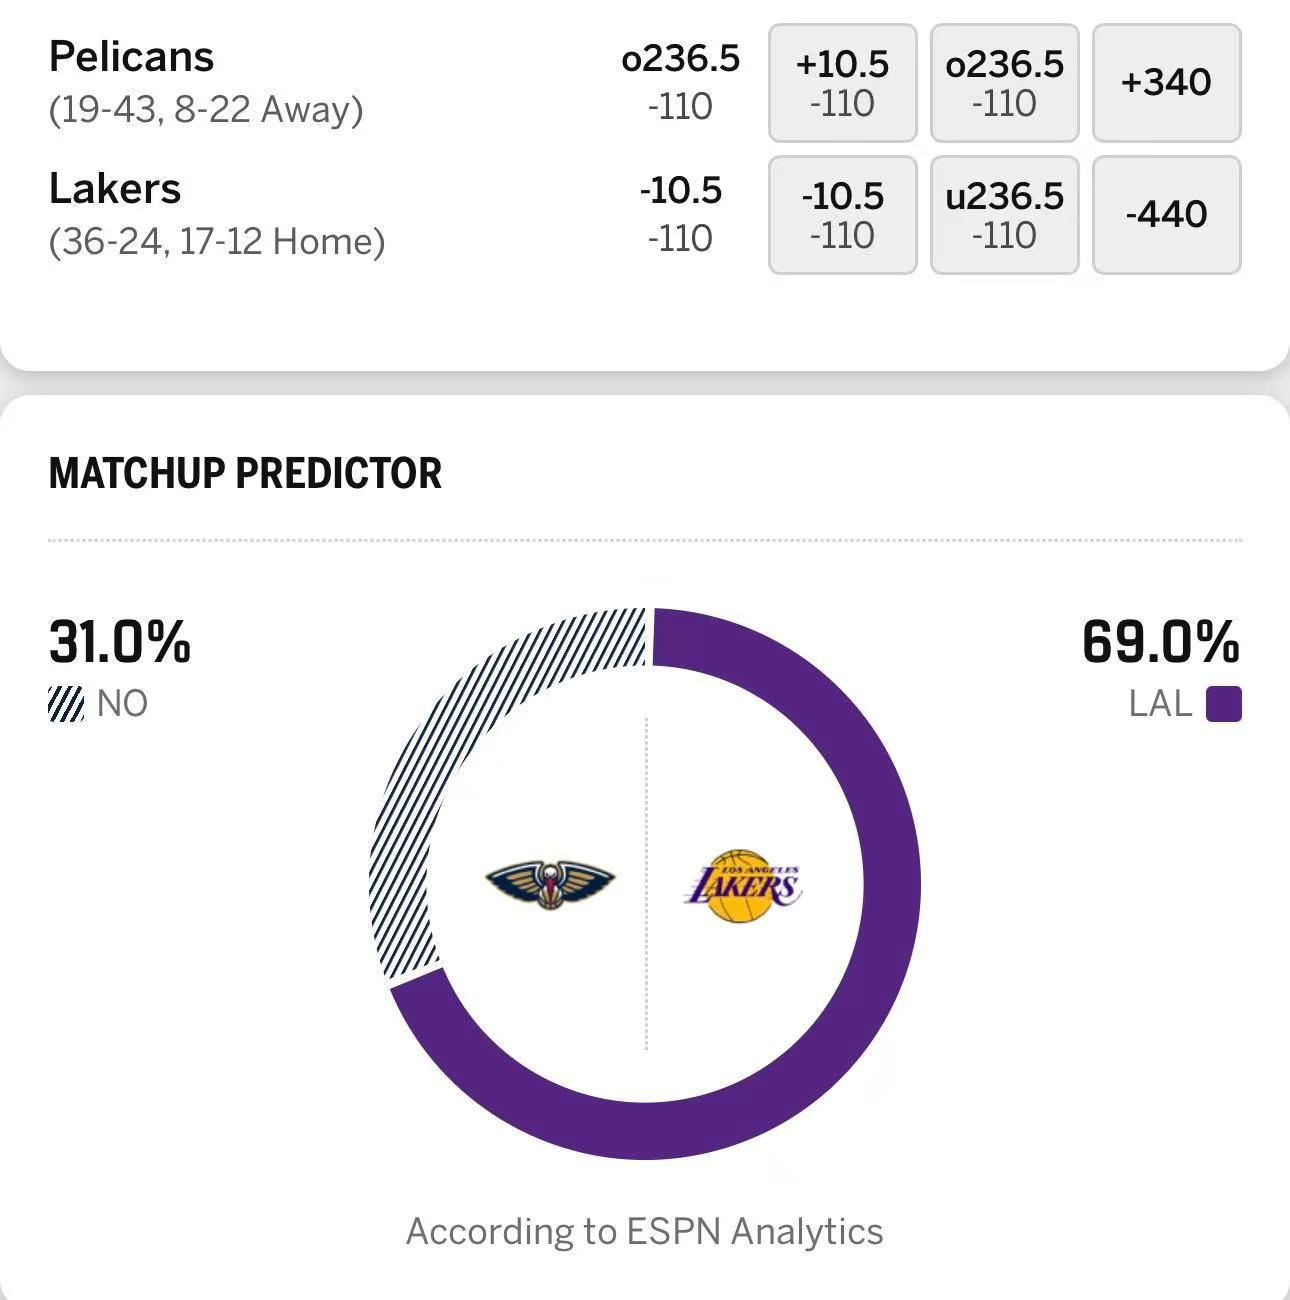Viewport: 1290px width, 1300px height.
Task: Open the Pelicans team name link
Action: (131, 57)
